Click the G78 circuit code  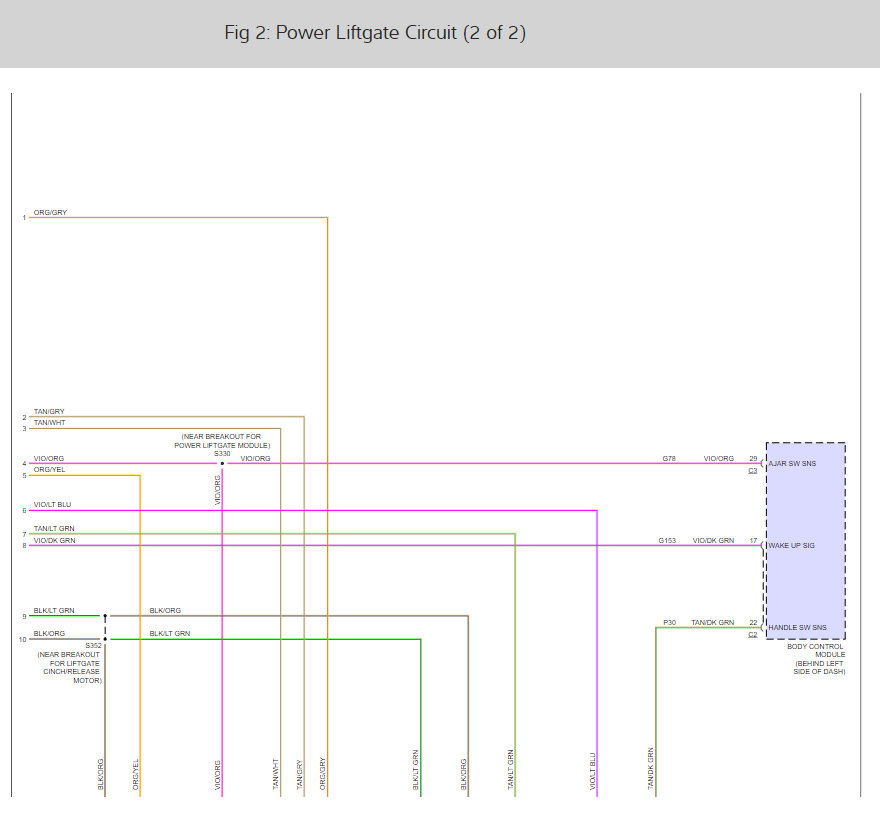(669, 459)
